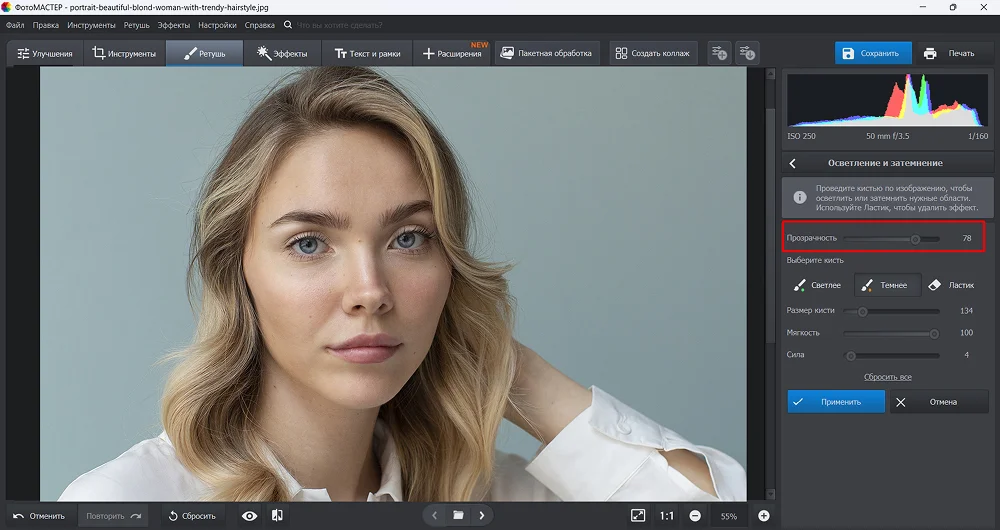Select the Темнее brush

point(887,285)
